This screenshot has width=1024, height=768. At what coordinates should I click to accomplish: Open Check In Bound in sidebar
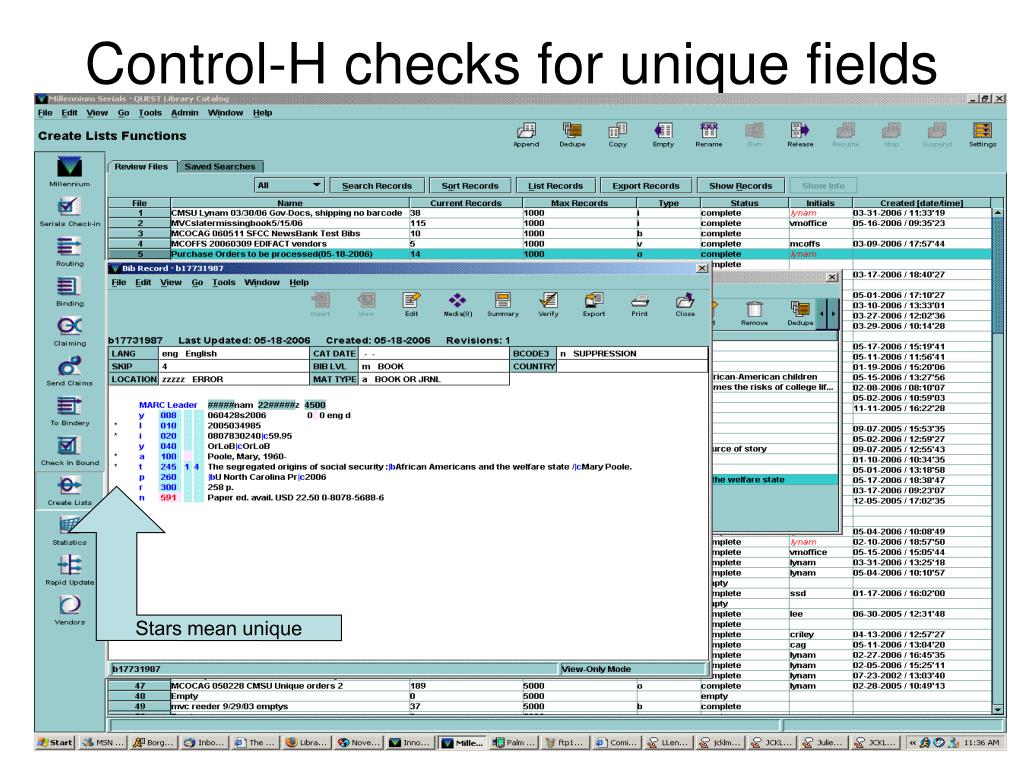click(69, 451)
